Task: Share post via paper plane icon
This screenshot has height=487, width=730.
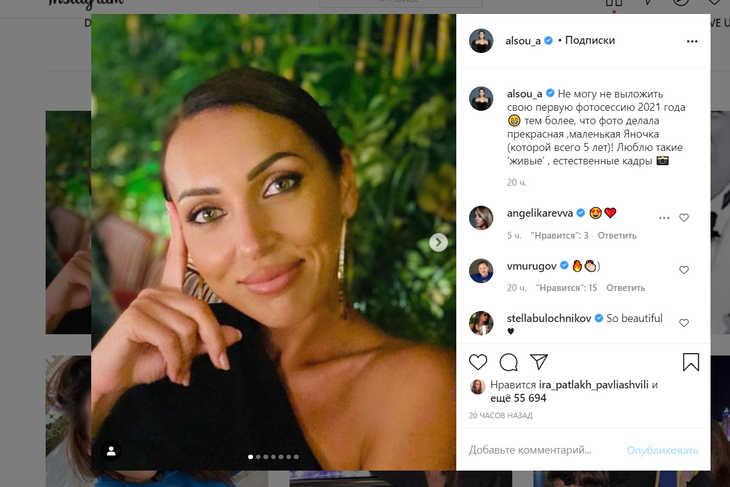Action: click(538, 361)
